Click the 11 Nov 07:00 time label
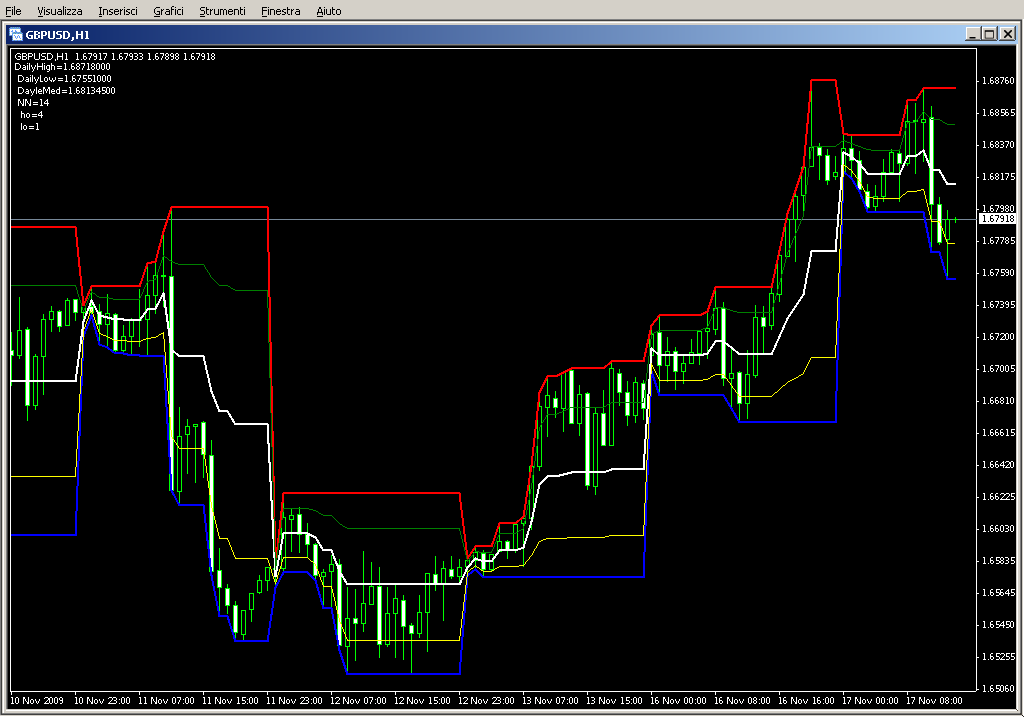The width and height of the screenshot is (1024, 717). point(167,701)
